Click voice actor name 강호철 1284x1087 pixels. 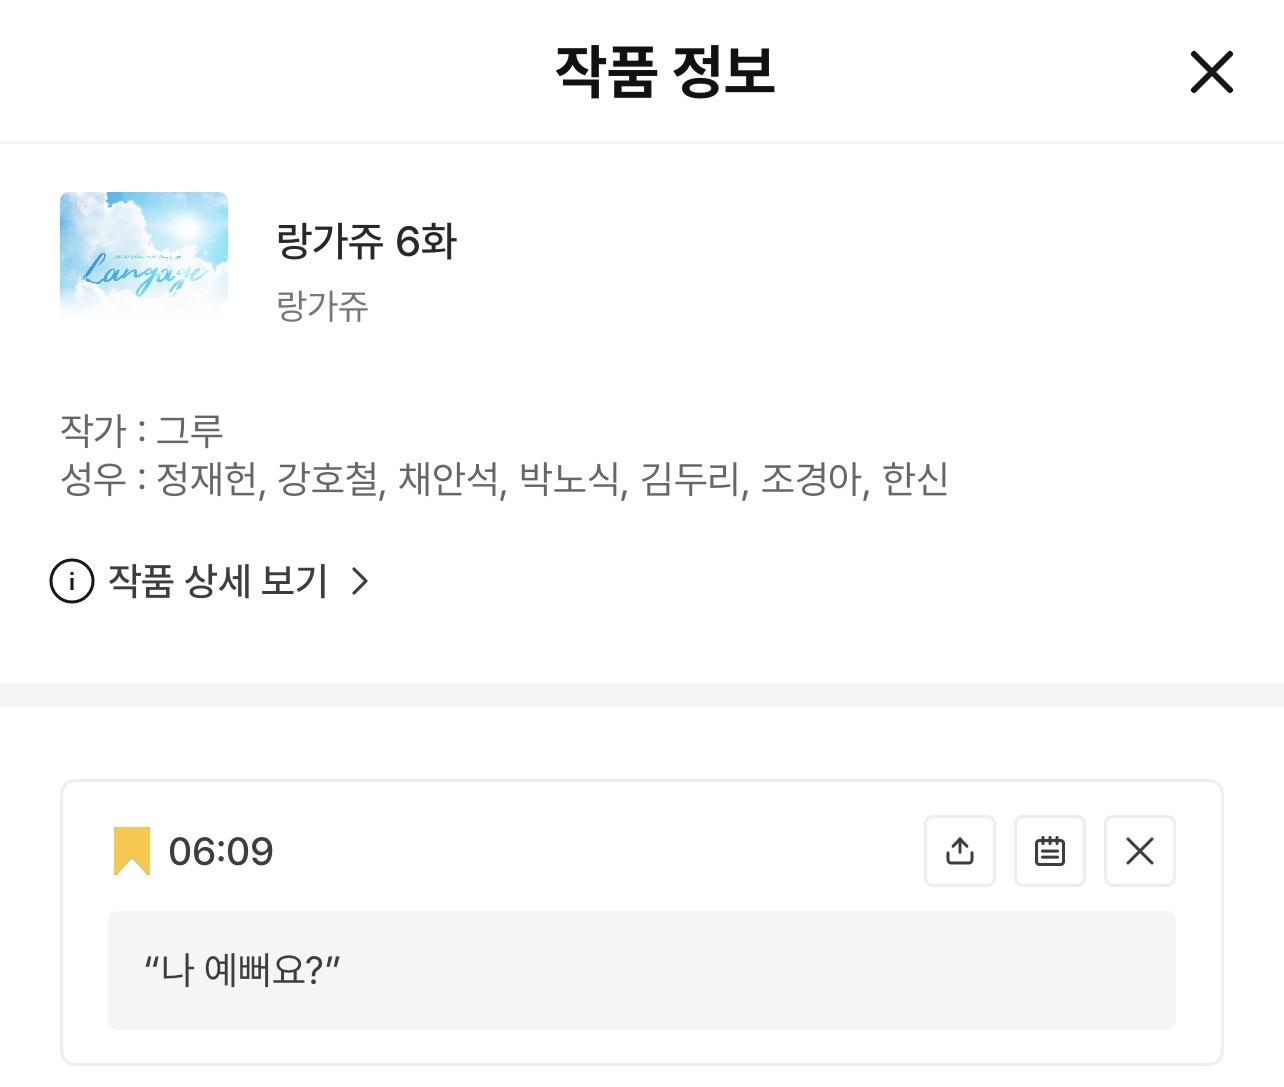[x=328, y=479]
